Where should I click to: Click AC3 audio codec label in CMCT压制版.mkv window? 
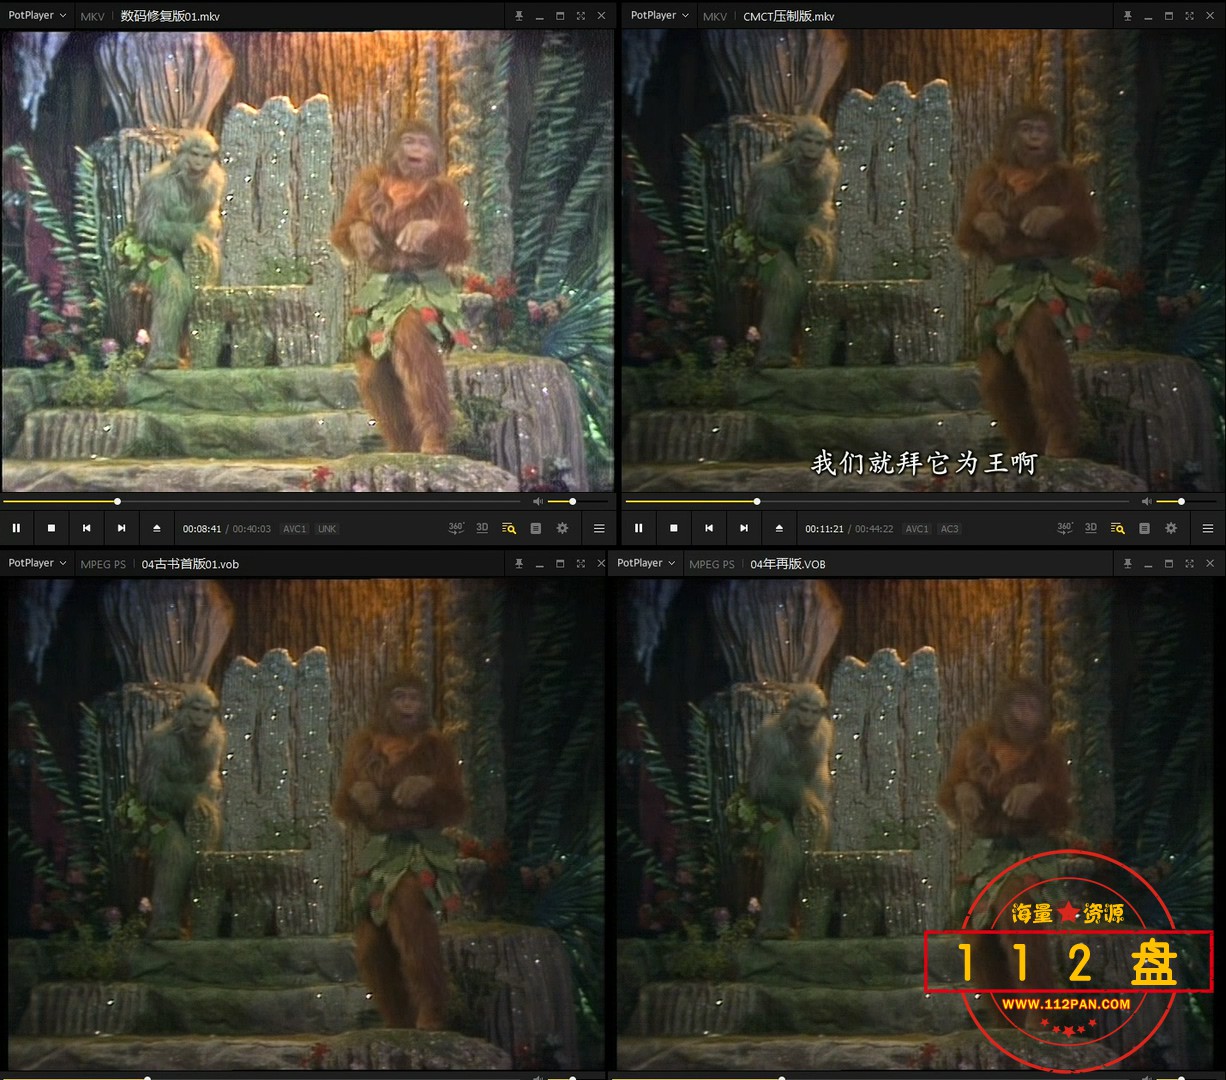tap(949, 529)
